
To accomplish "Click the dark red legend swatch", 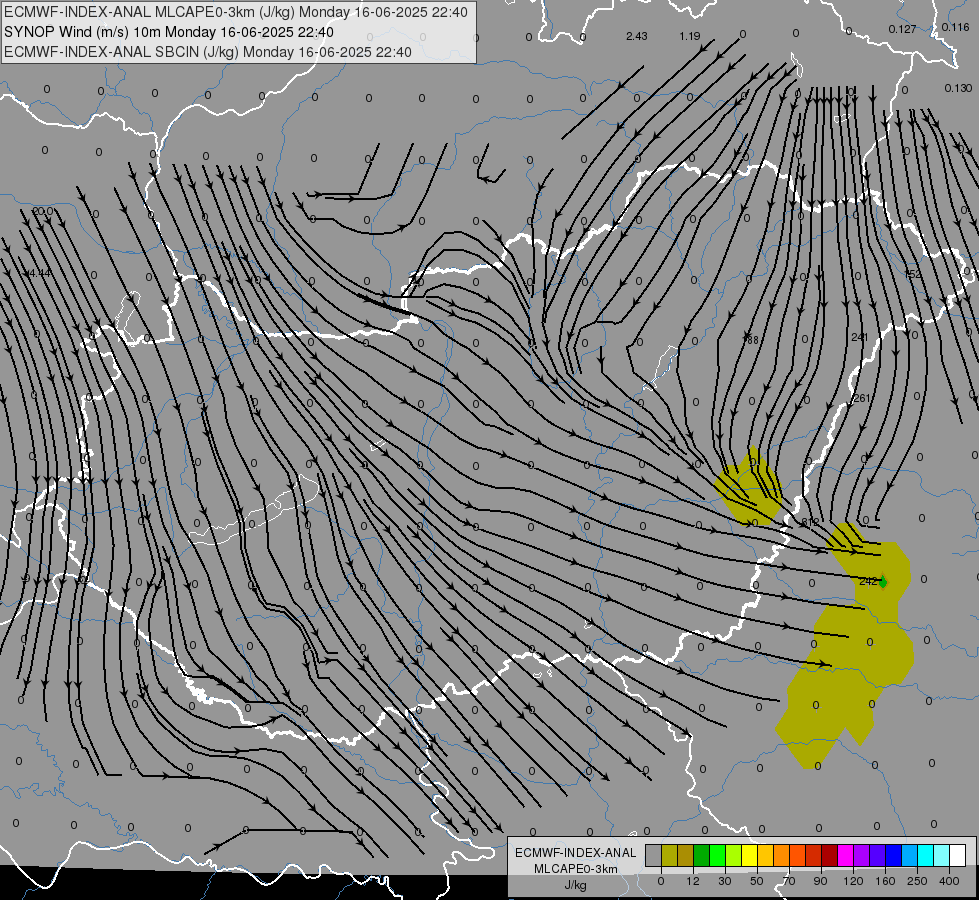I will point(830,855).
